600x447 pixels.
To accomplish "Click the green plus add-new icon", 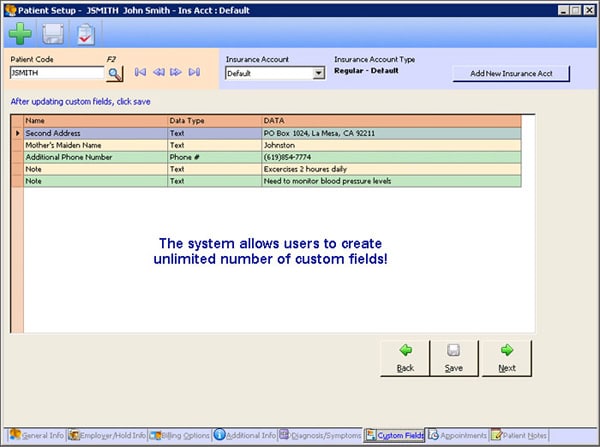I will click(x=20, y=34).
